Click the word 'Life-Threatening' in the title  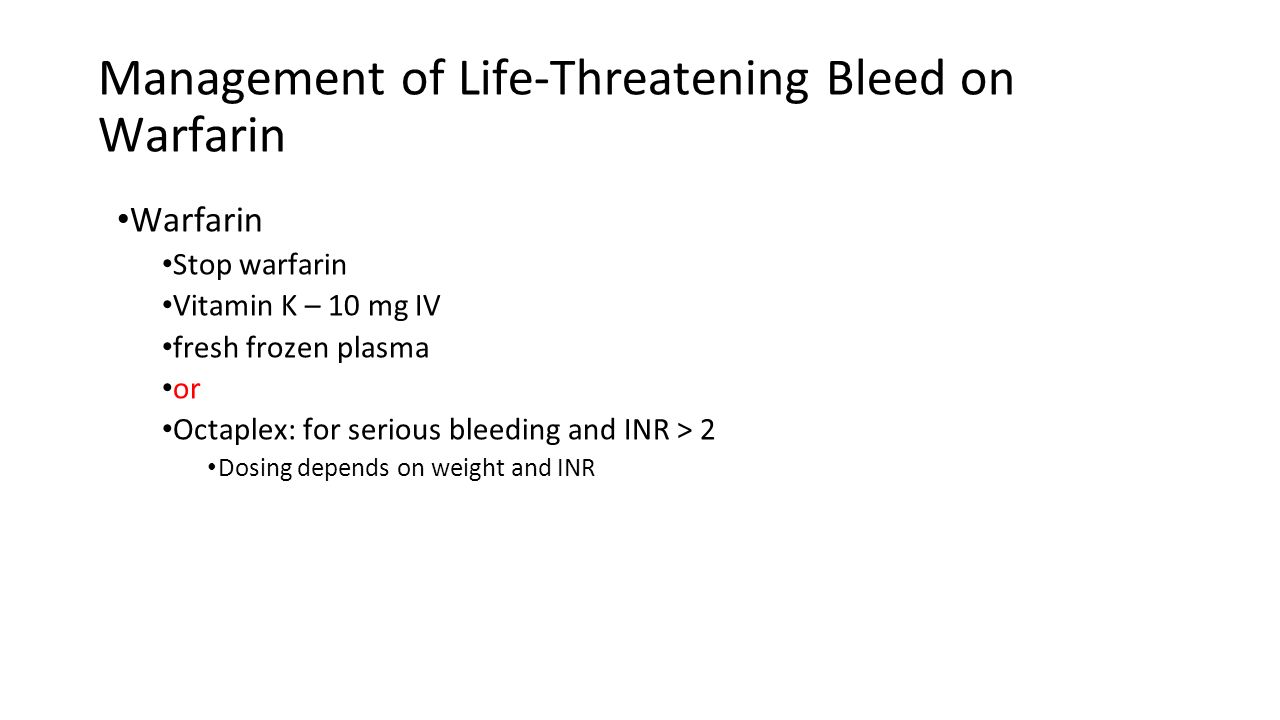[x=635, y=80]
